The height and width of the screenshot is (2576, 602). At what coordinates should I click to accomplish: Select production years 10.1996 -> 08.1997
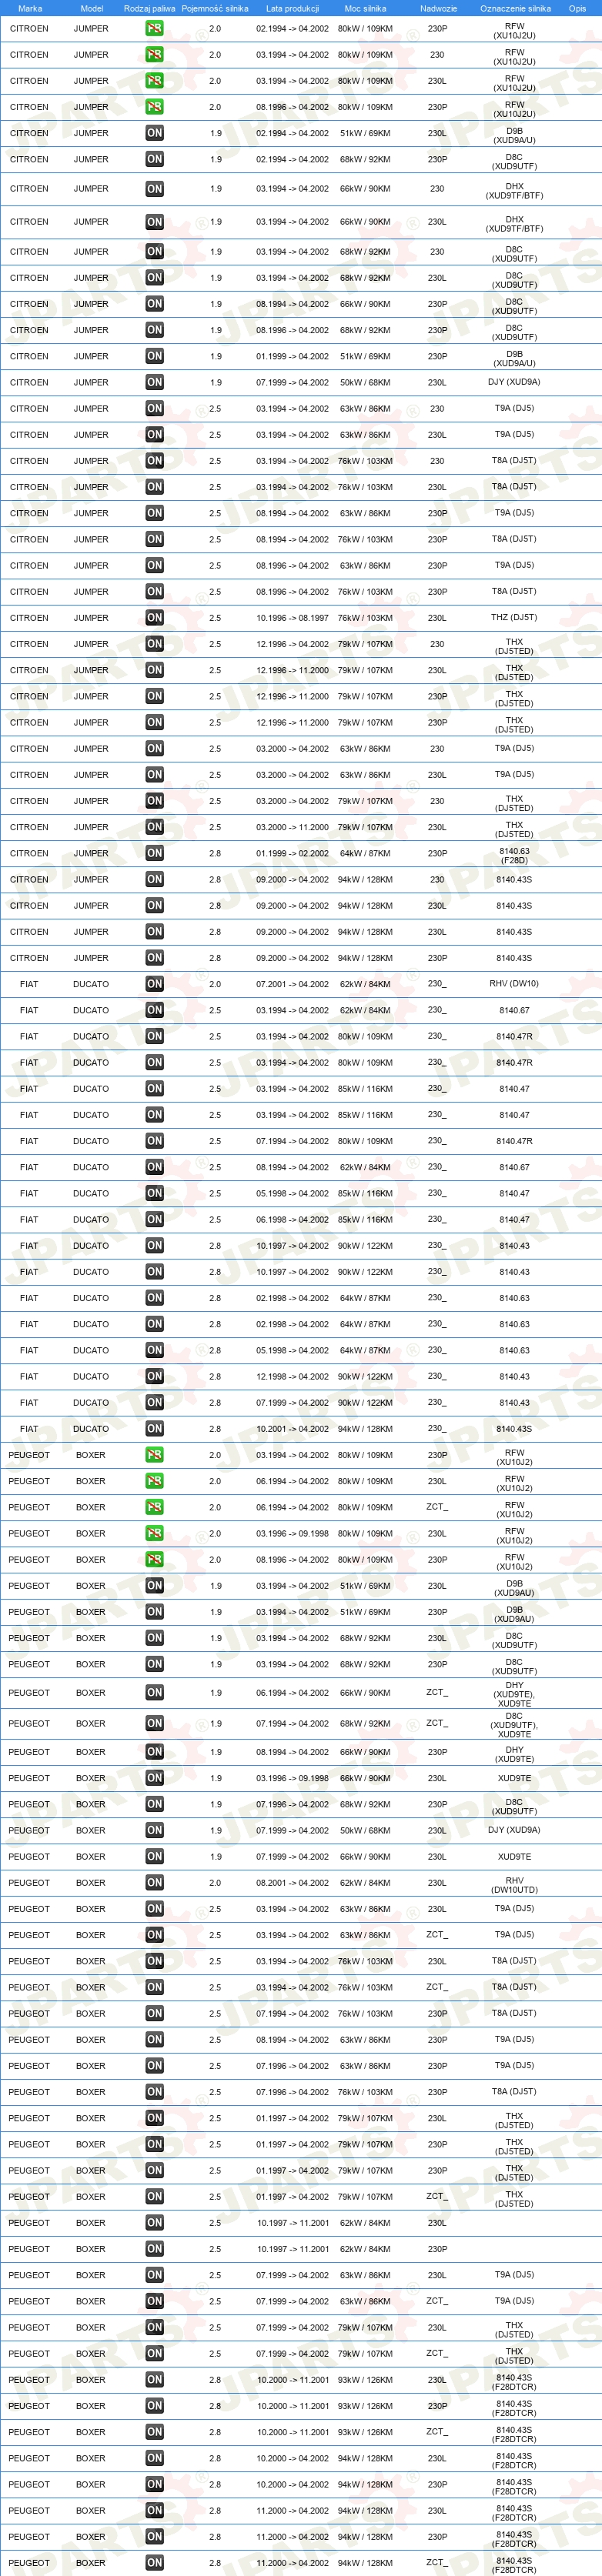click(x=292, y=618)
